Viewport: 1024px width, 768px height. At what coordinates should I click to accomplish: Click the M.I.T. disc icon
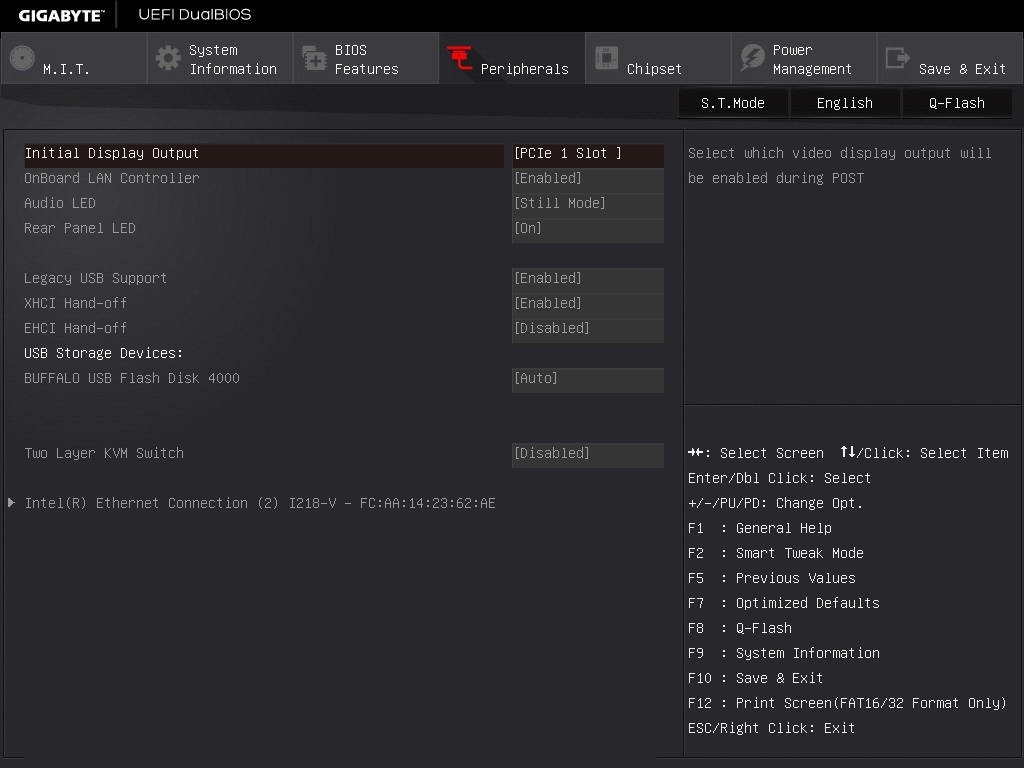(x=22, y=58)
